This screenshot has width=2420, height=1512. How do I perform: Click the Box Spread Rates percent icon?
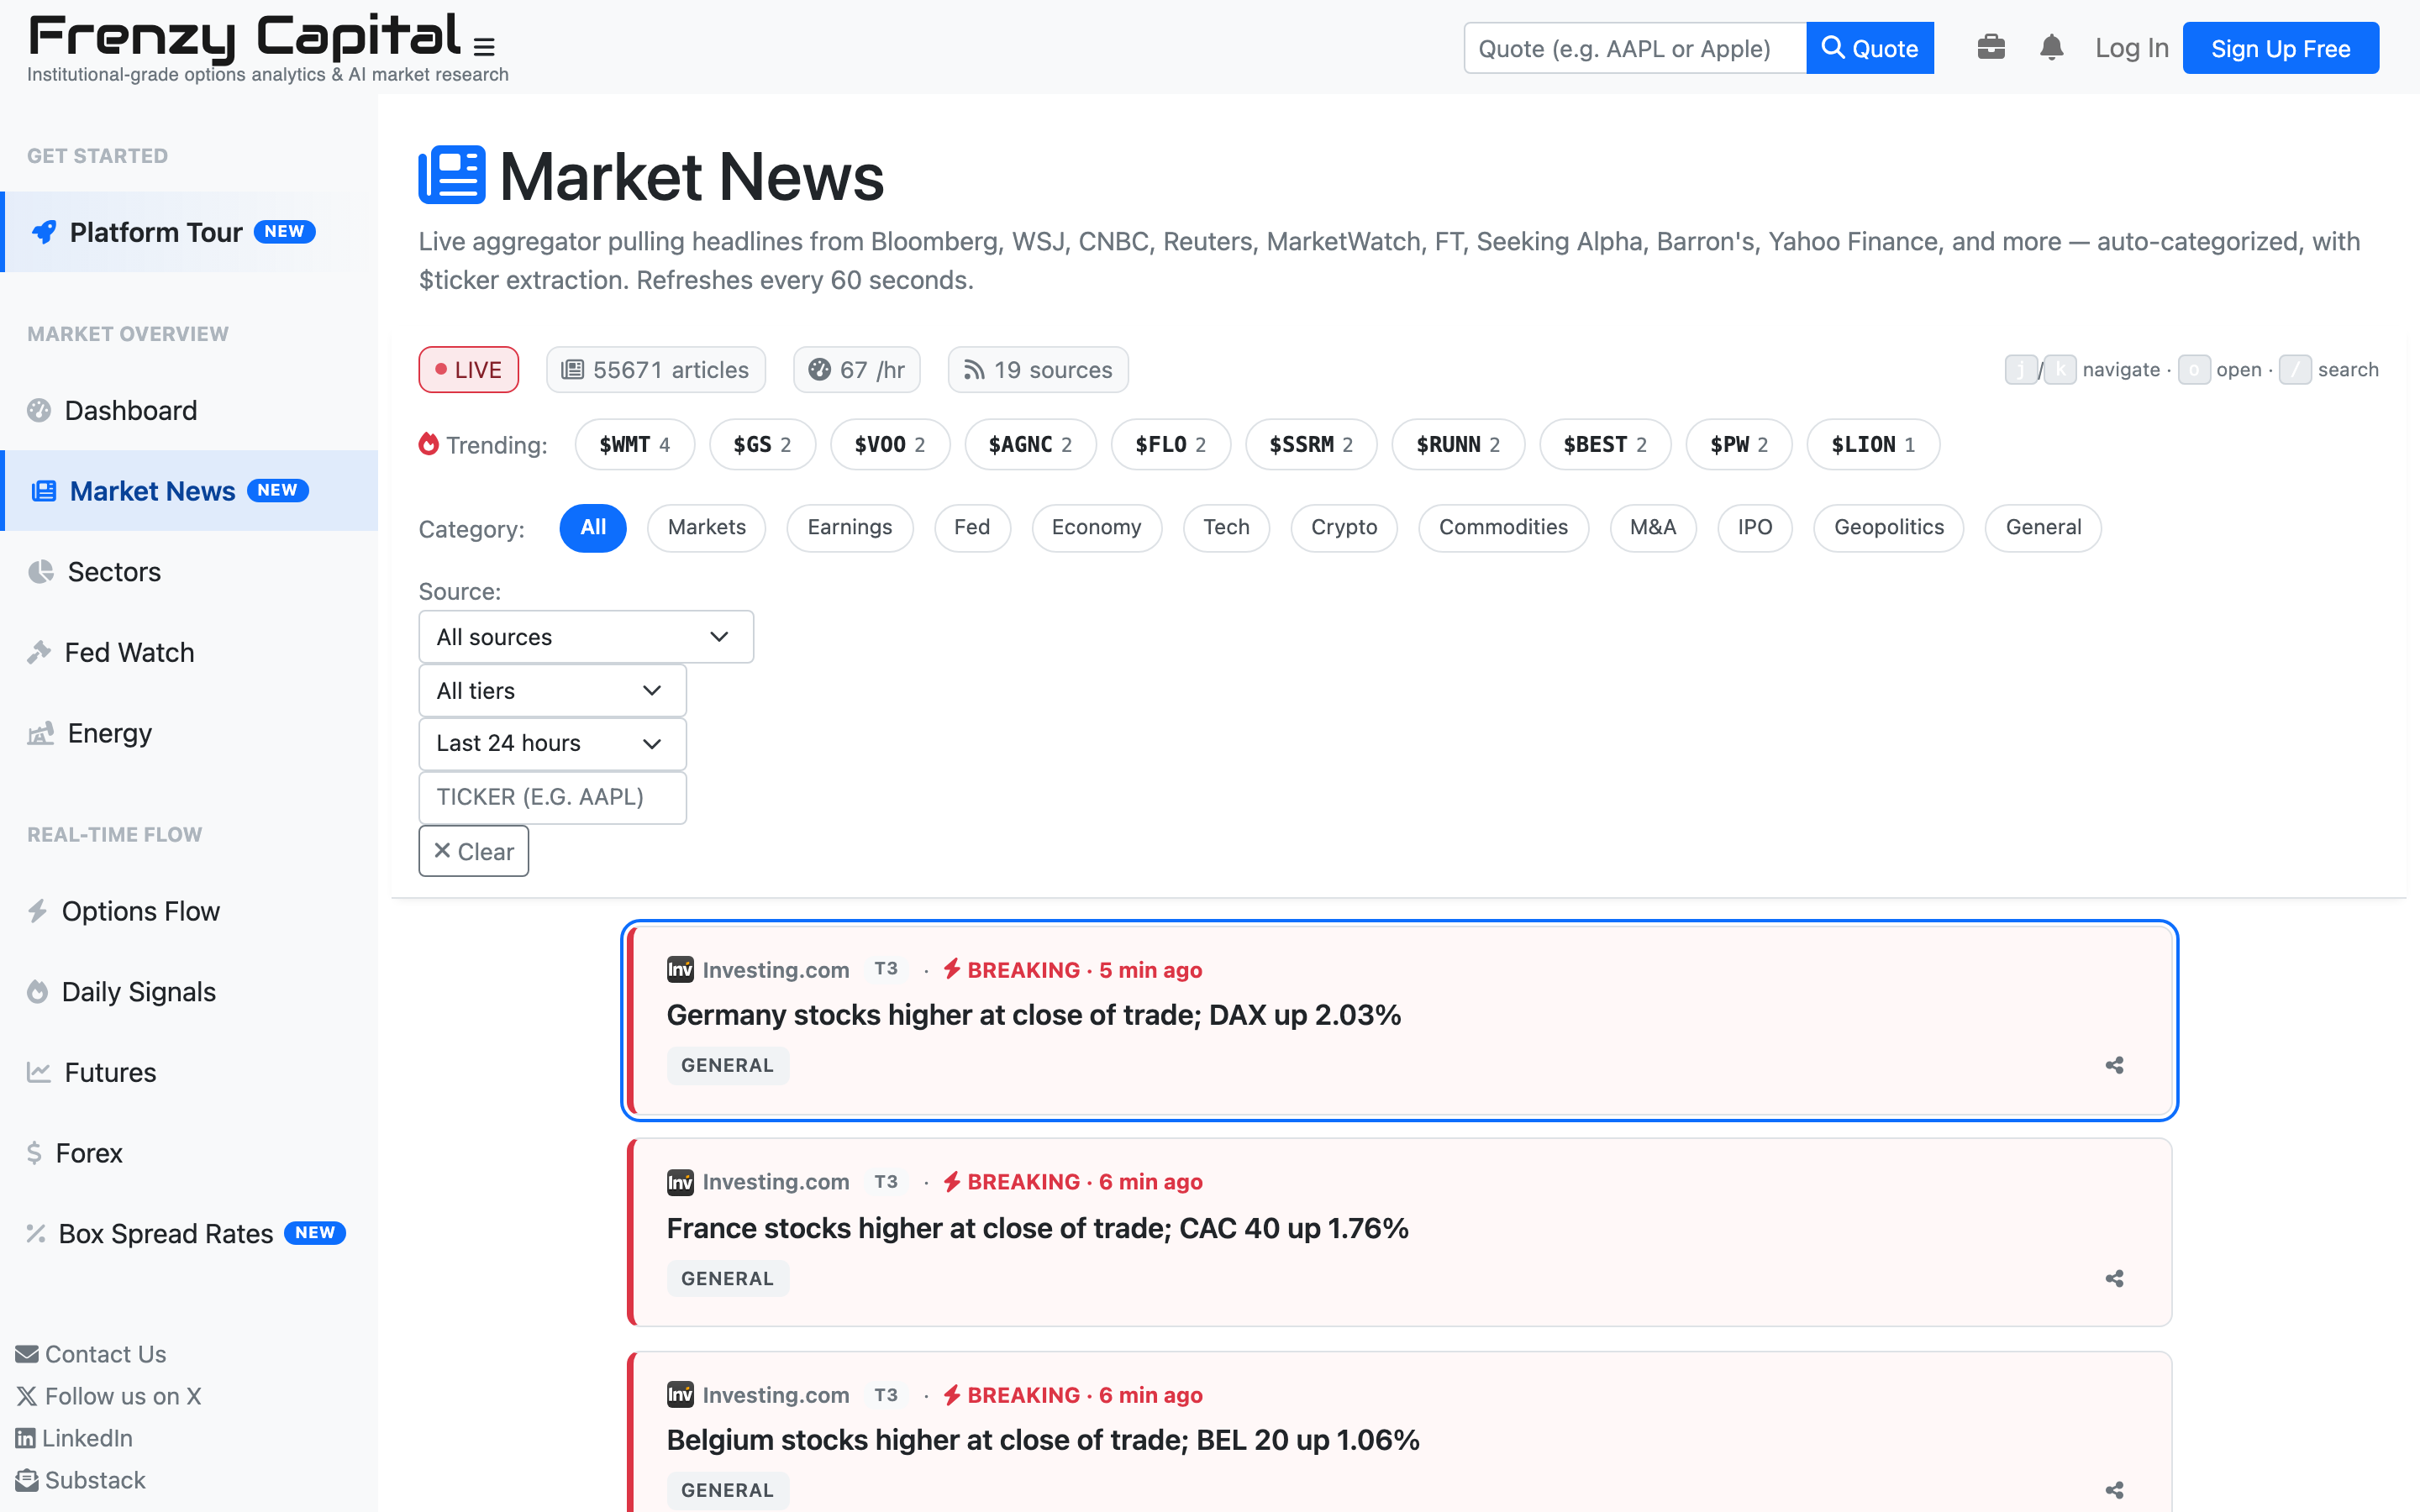coord(36,1233)
